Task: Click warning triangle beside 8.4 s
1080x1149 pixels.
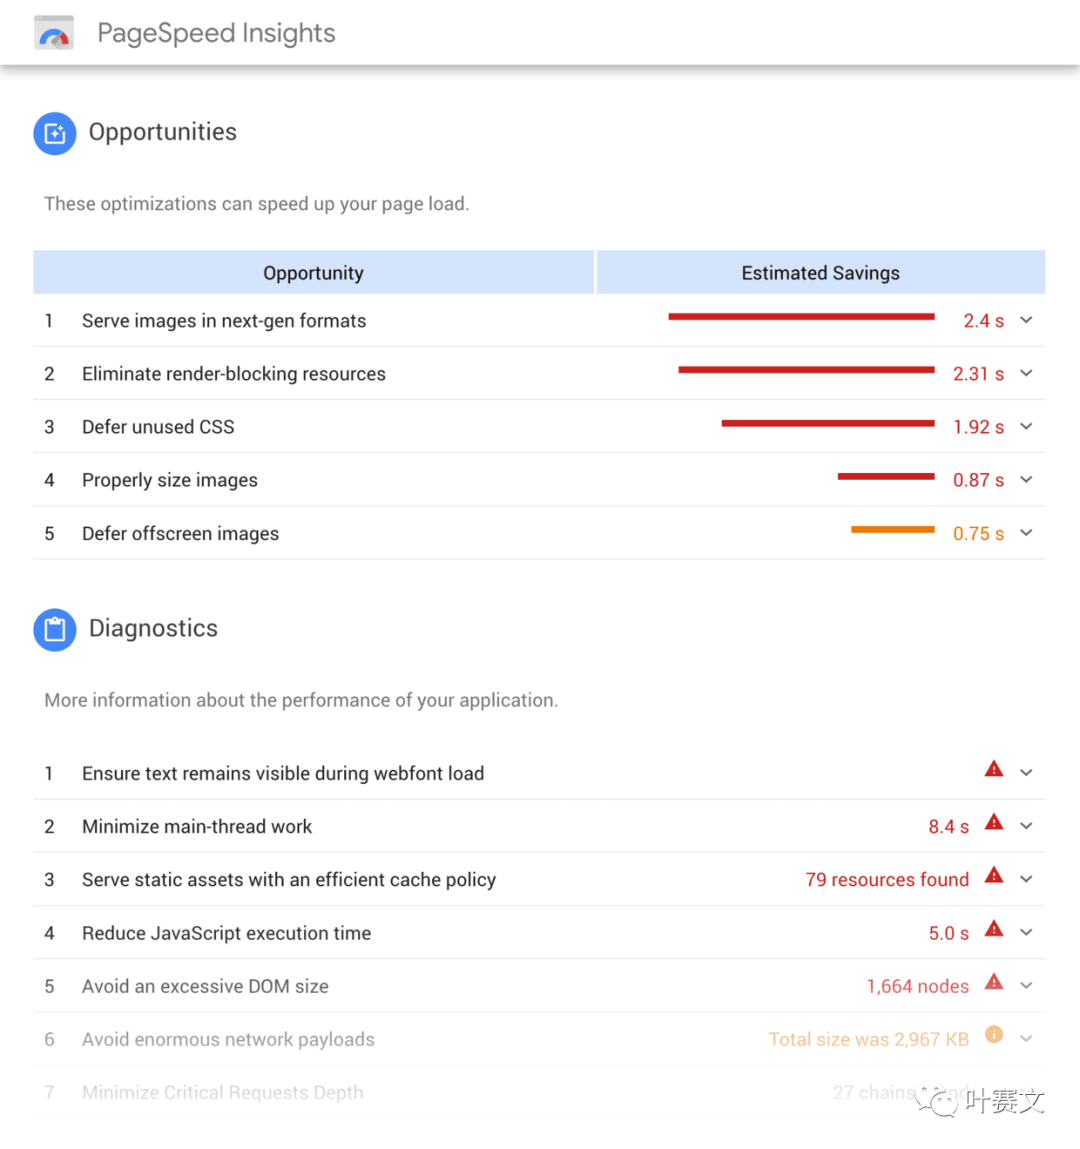Action: pyautogui.click(x=994, y=822)
